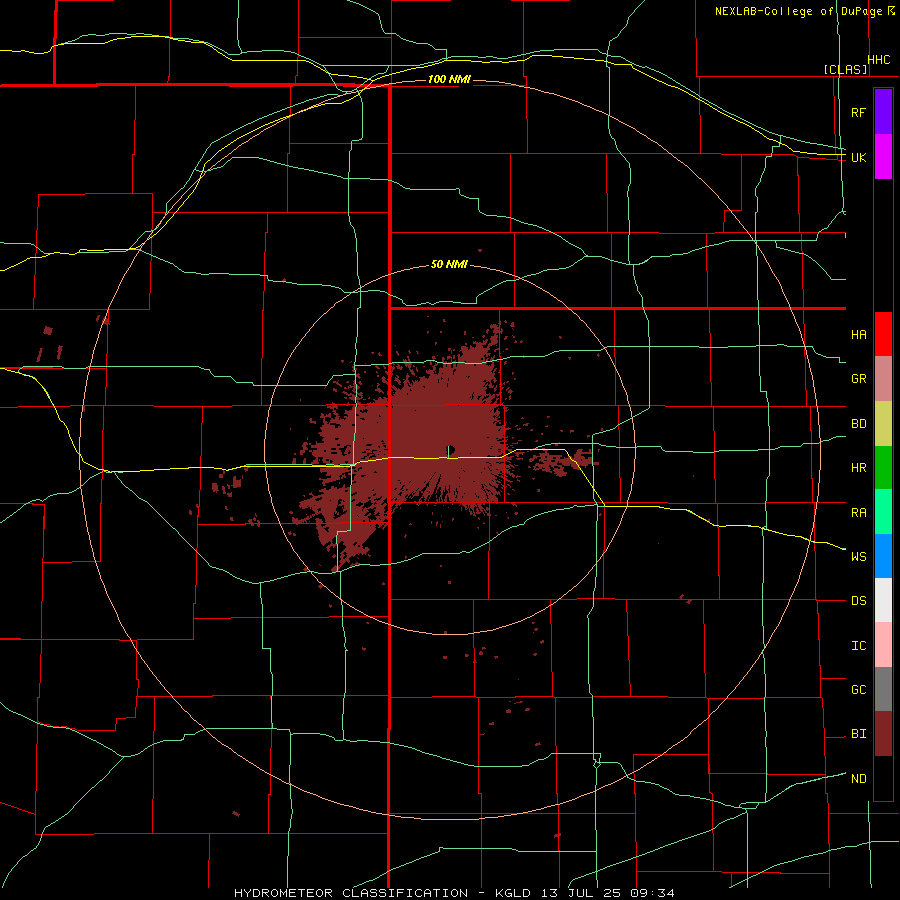Click the '[CLAS]' units label
The image size is (900, 900).
[x=845, y=70]
